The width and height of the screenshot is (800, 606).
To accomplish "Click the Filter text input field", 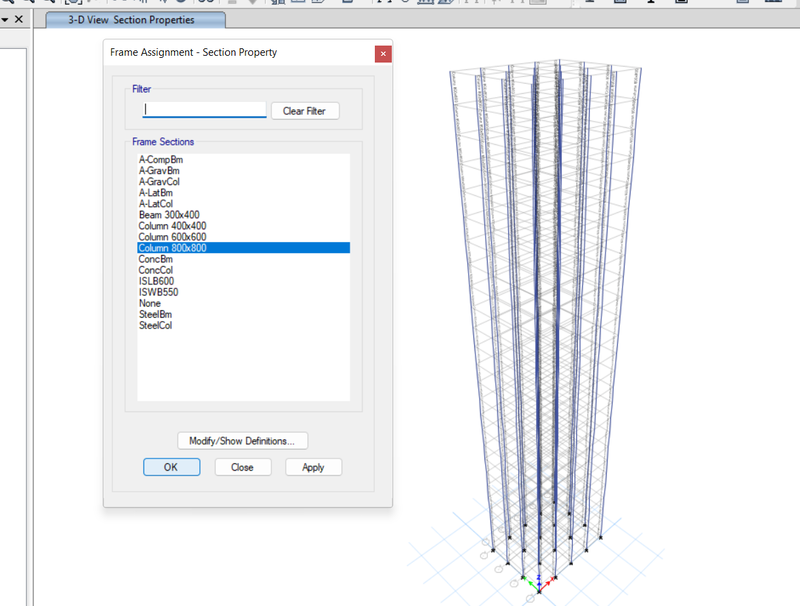I will (x=204, y=110).
